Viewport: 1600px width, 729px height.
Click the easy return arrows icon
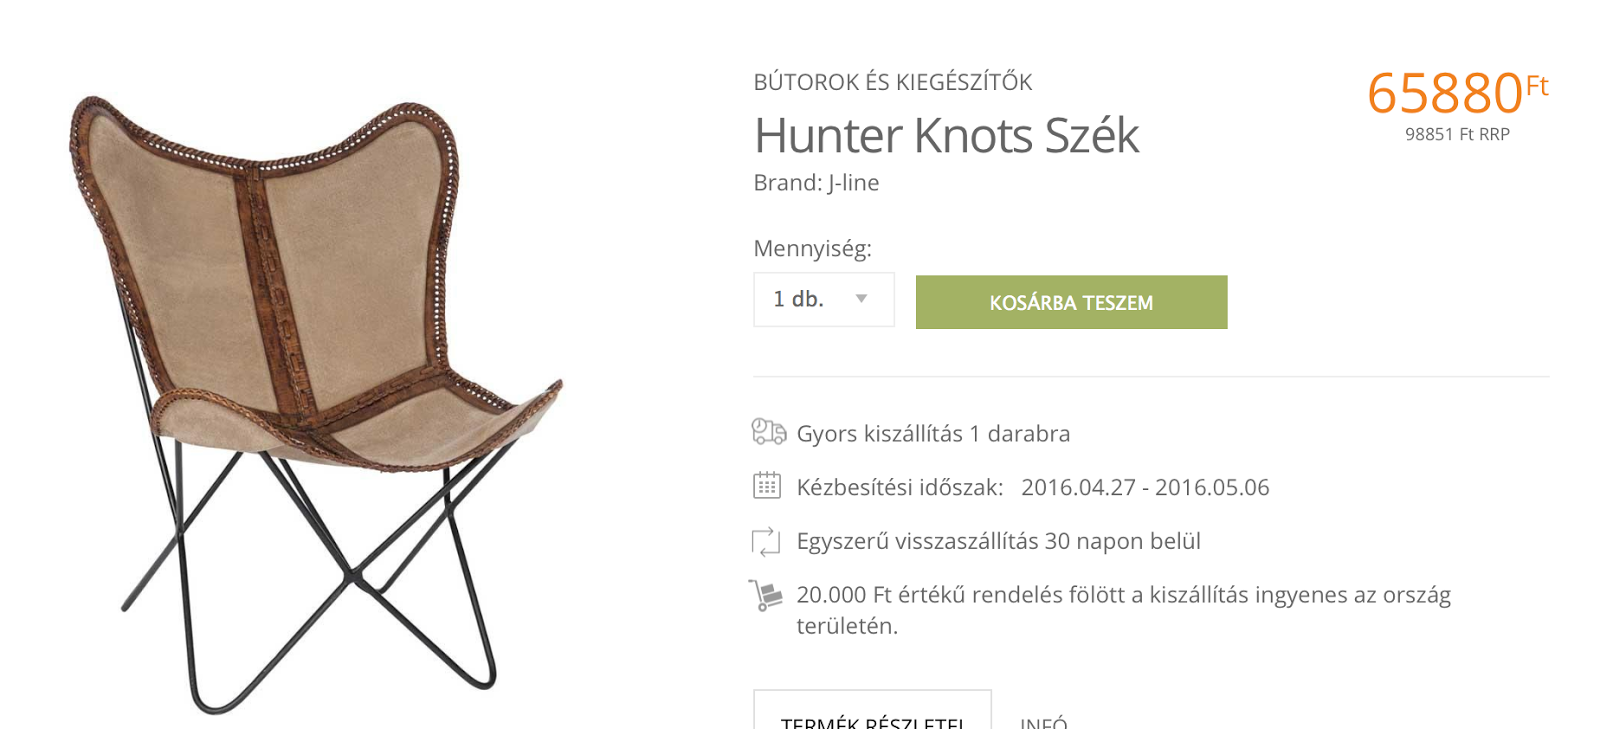766,541
